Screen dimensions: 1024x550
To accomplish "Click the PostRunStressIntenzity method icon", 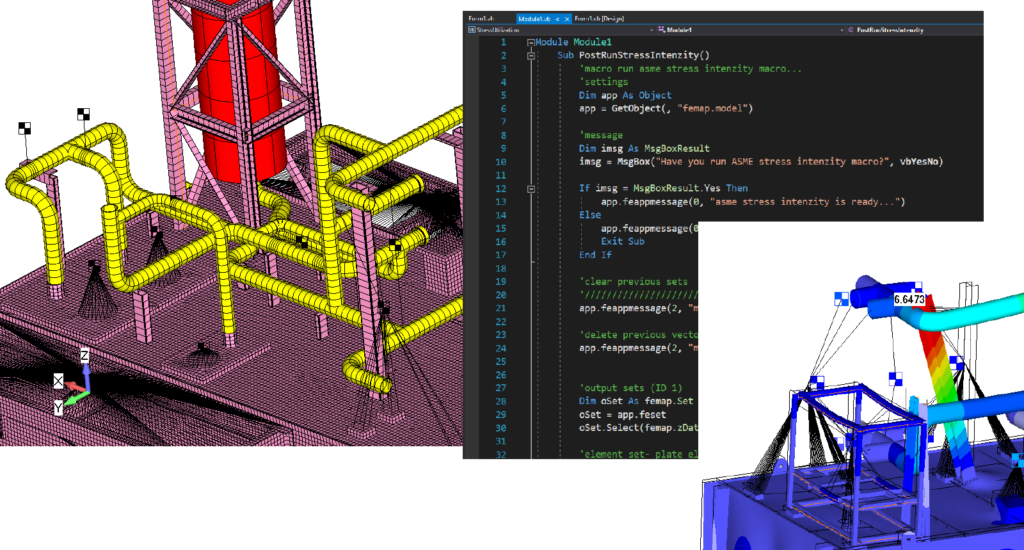I will (851, 30).
